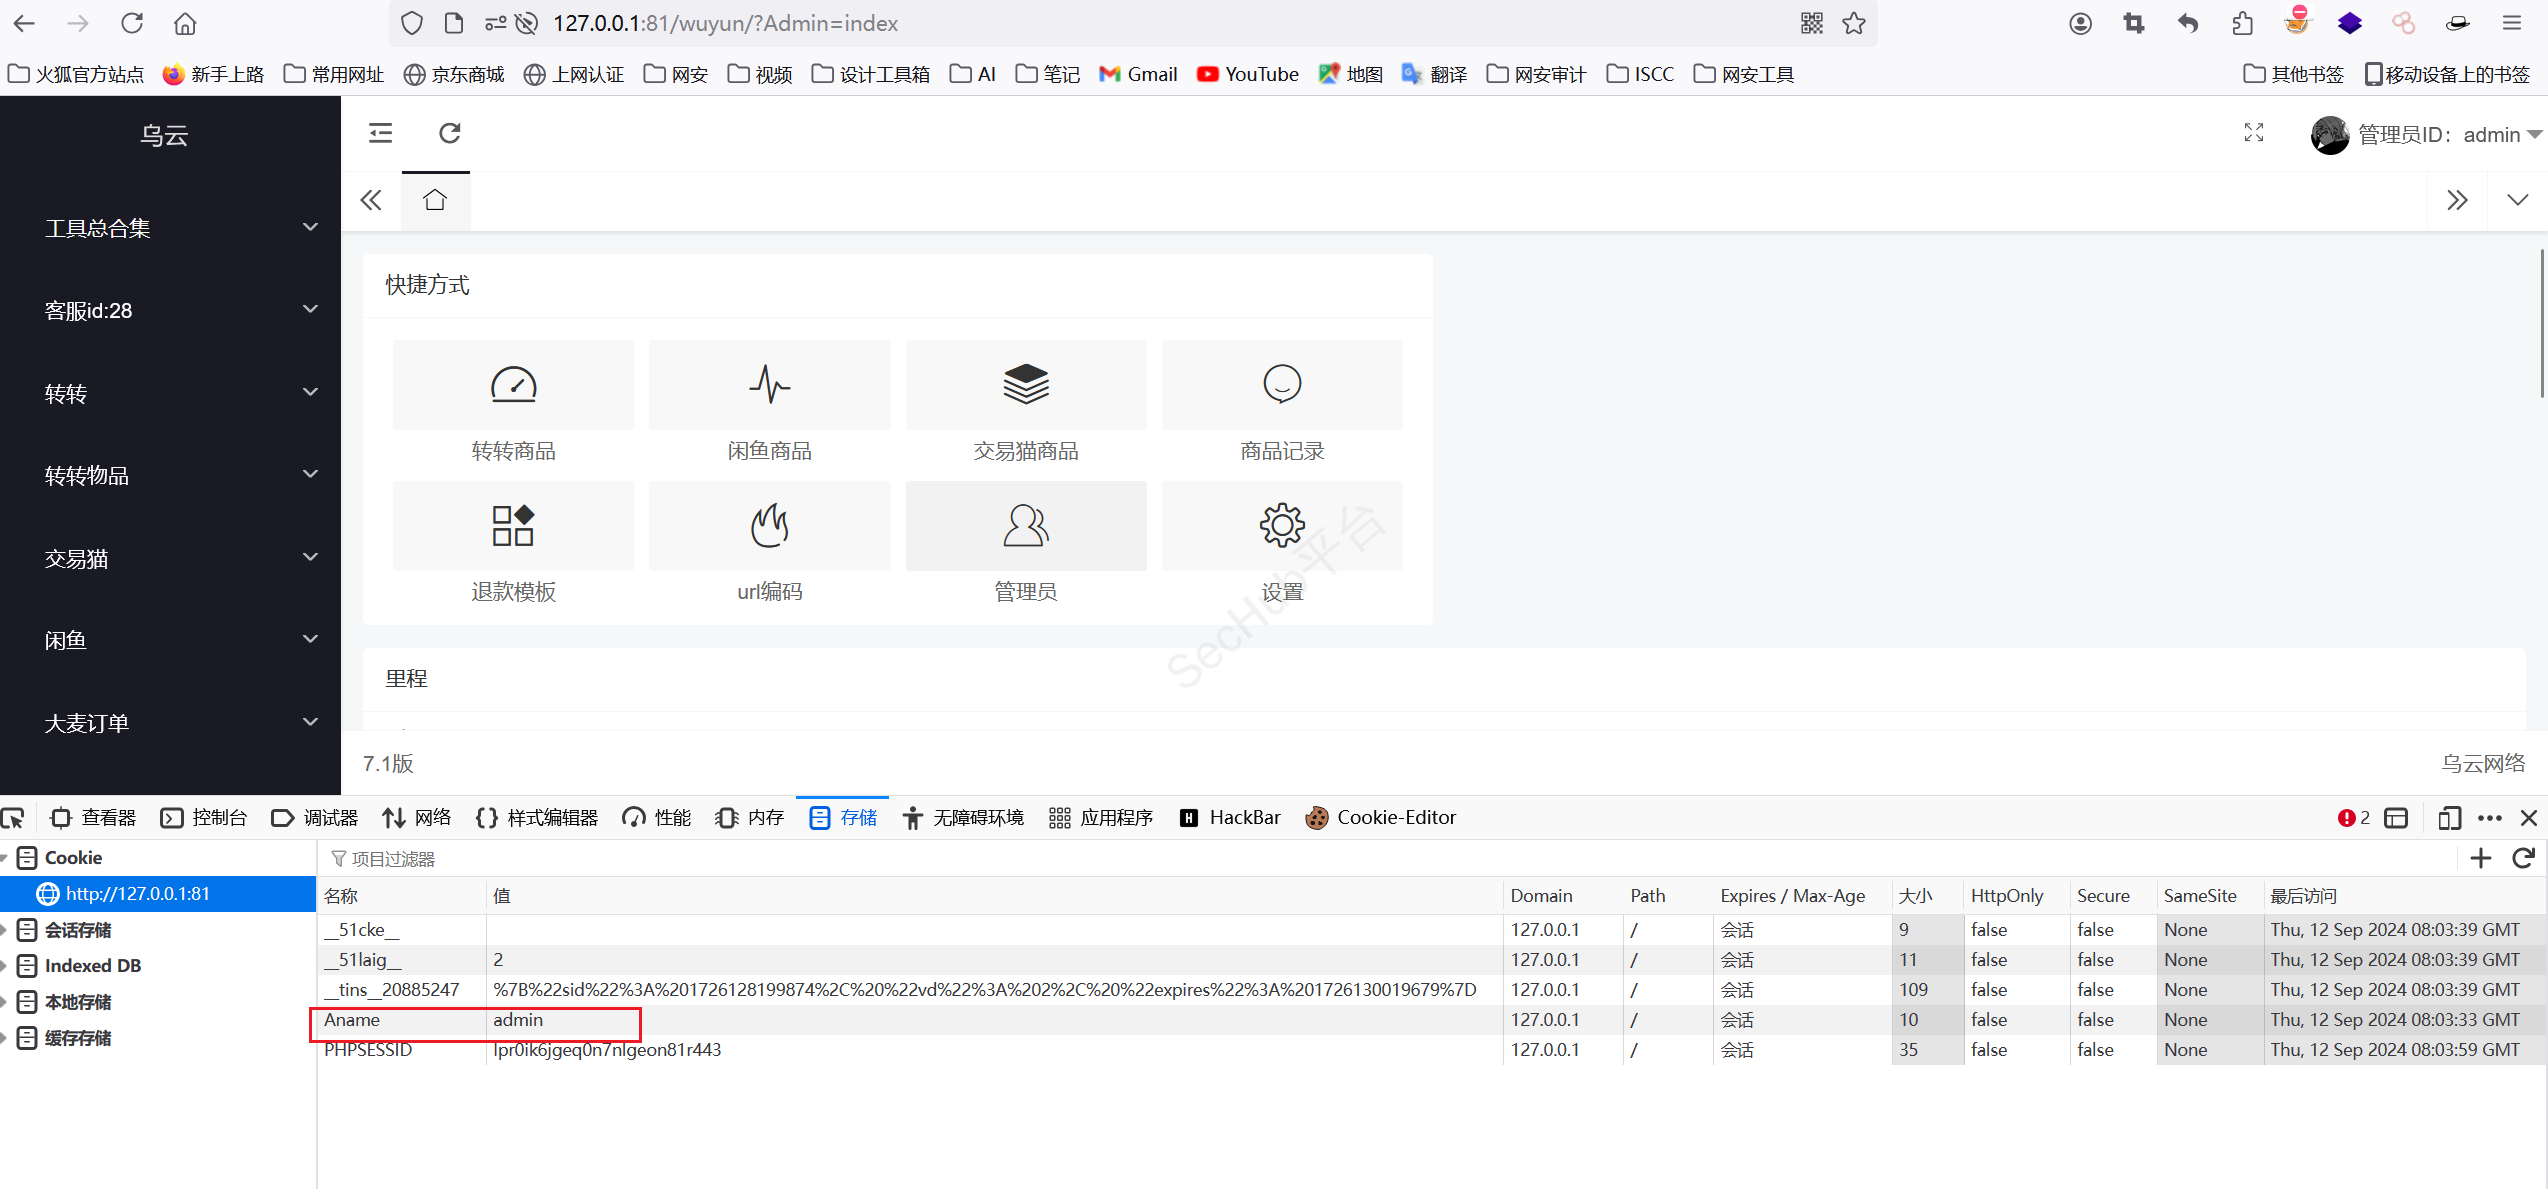Open the 转转商品 shortcut icon
Screen dimensions: 2548x1189
tap(513, 385)
